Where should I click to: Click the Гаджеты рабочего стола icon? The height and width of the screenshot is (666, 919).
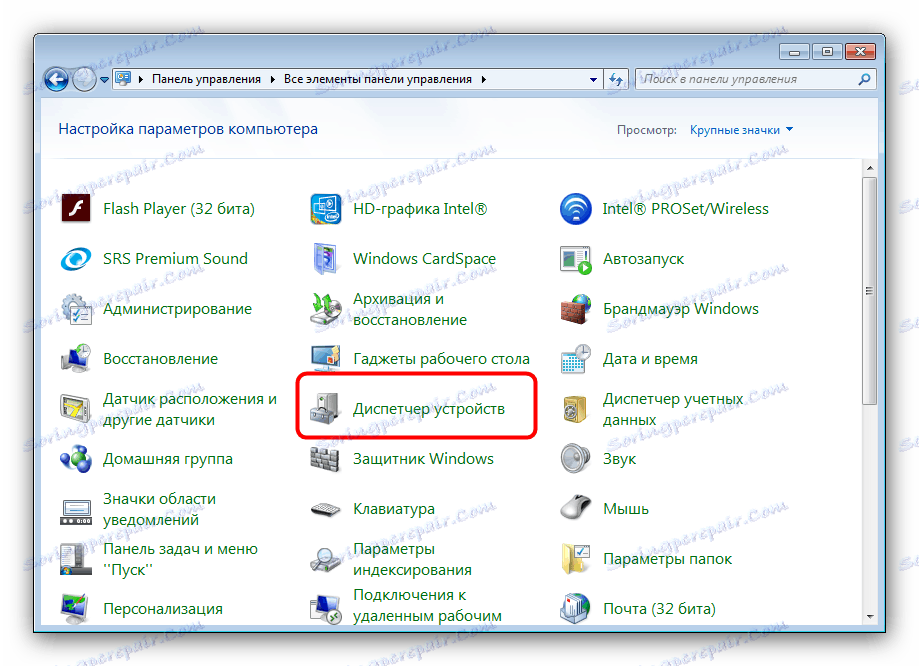tap(325, 359)
